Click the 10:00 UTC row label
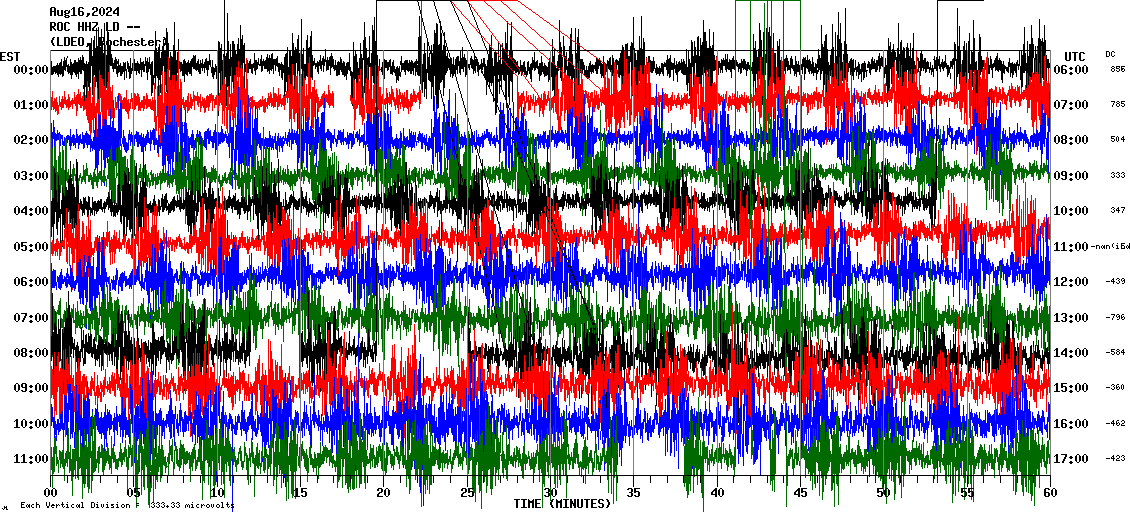 pos(1071,211)
